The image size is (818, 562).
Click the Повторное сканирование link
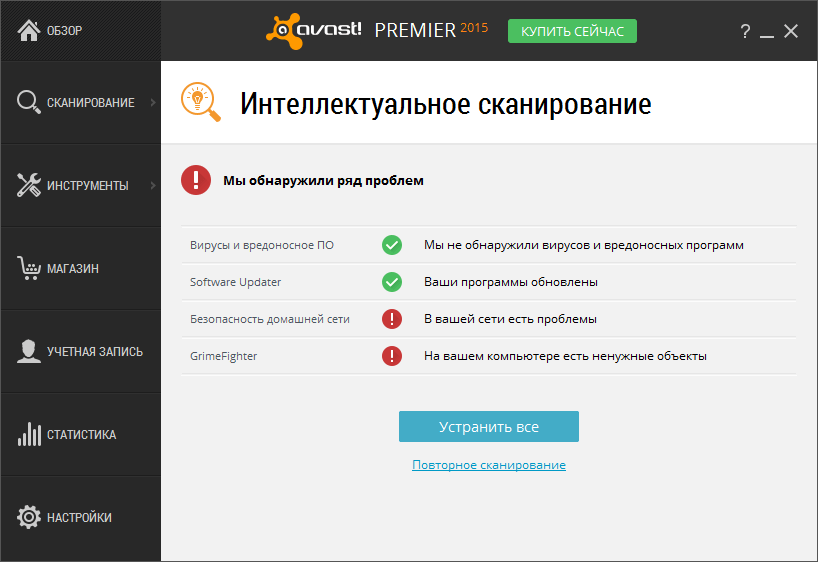489,464
